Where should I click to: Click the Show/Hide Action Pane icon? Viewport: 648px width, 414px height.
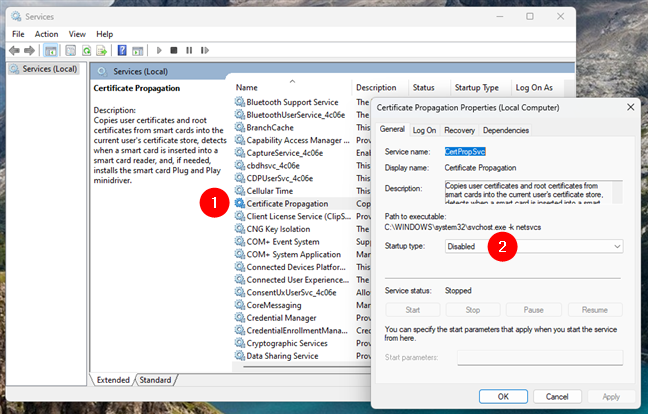tap(137, 50)
